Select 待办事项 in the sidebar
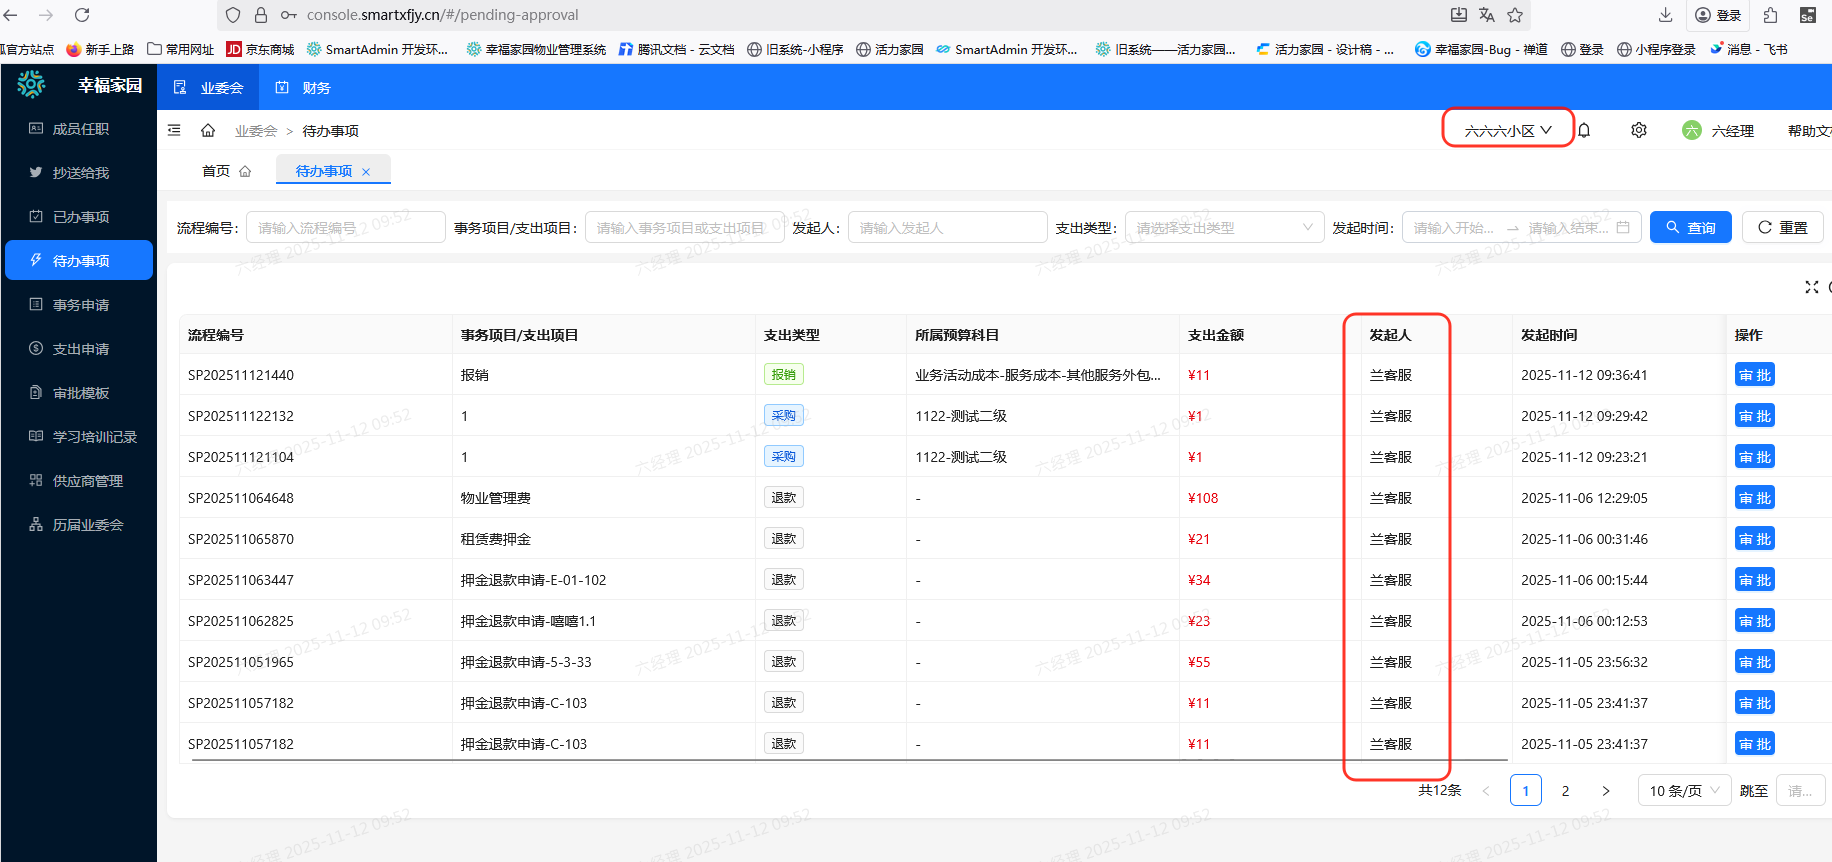Image resolution: width=1832 pixels, height=862 pixels. [79, 261]
